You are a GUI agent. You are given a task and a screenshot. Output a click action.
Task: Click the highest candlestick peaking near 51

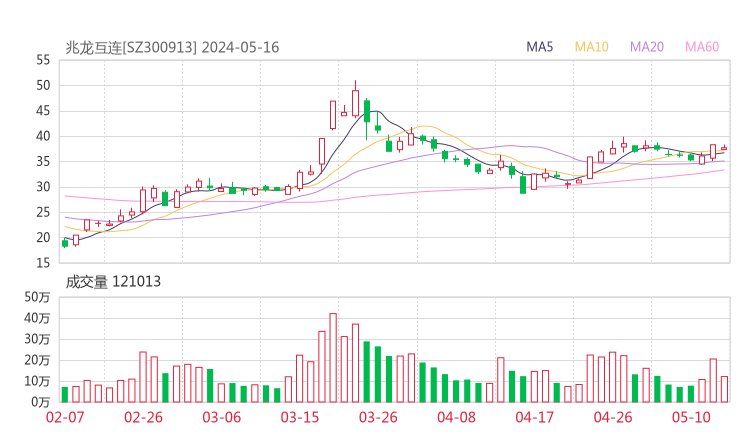click(x=355, y=99)
